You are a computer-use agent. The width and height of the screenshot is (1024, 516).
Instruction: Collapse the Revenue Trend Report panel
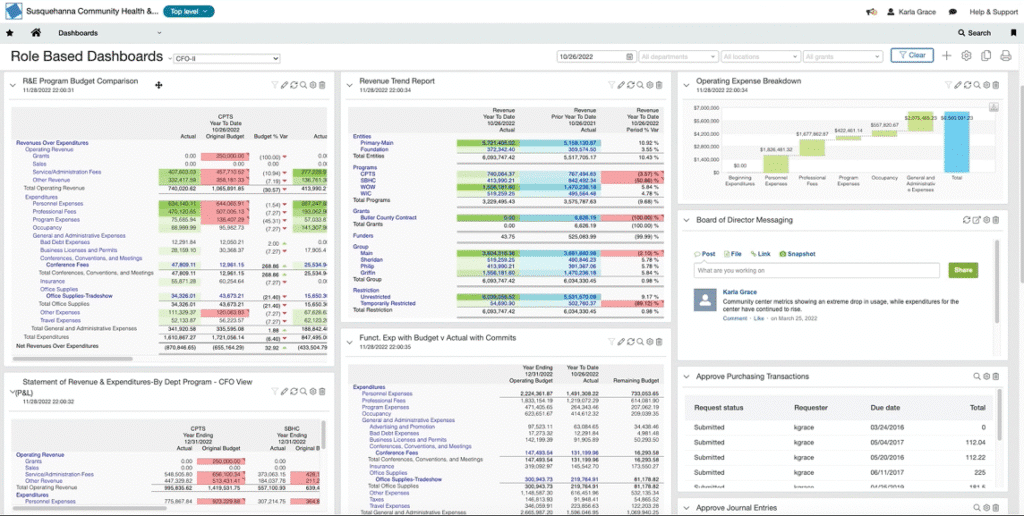[350, 84]
